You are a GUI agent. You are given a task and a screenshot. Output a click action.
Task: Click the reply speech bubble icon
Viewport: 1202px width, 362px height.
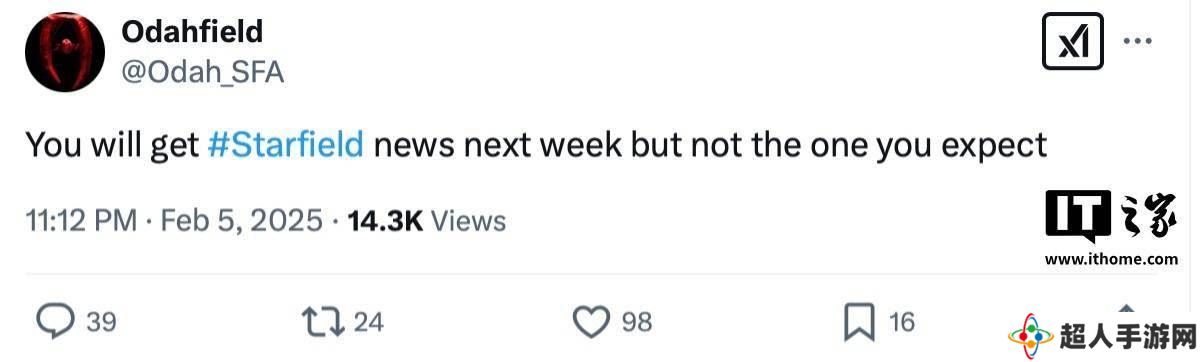[56, 321]
